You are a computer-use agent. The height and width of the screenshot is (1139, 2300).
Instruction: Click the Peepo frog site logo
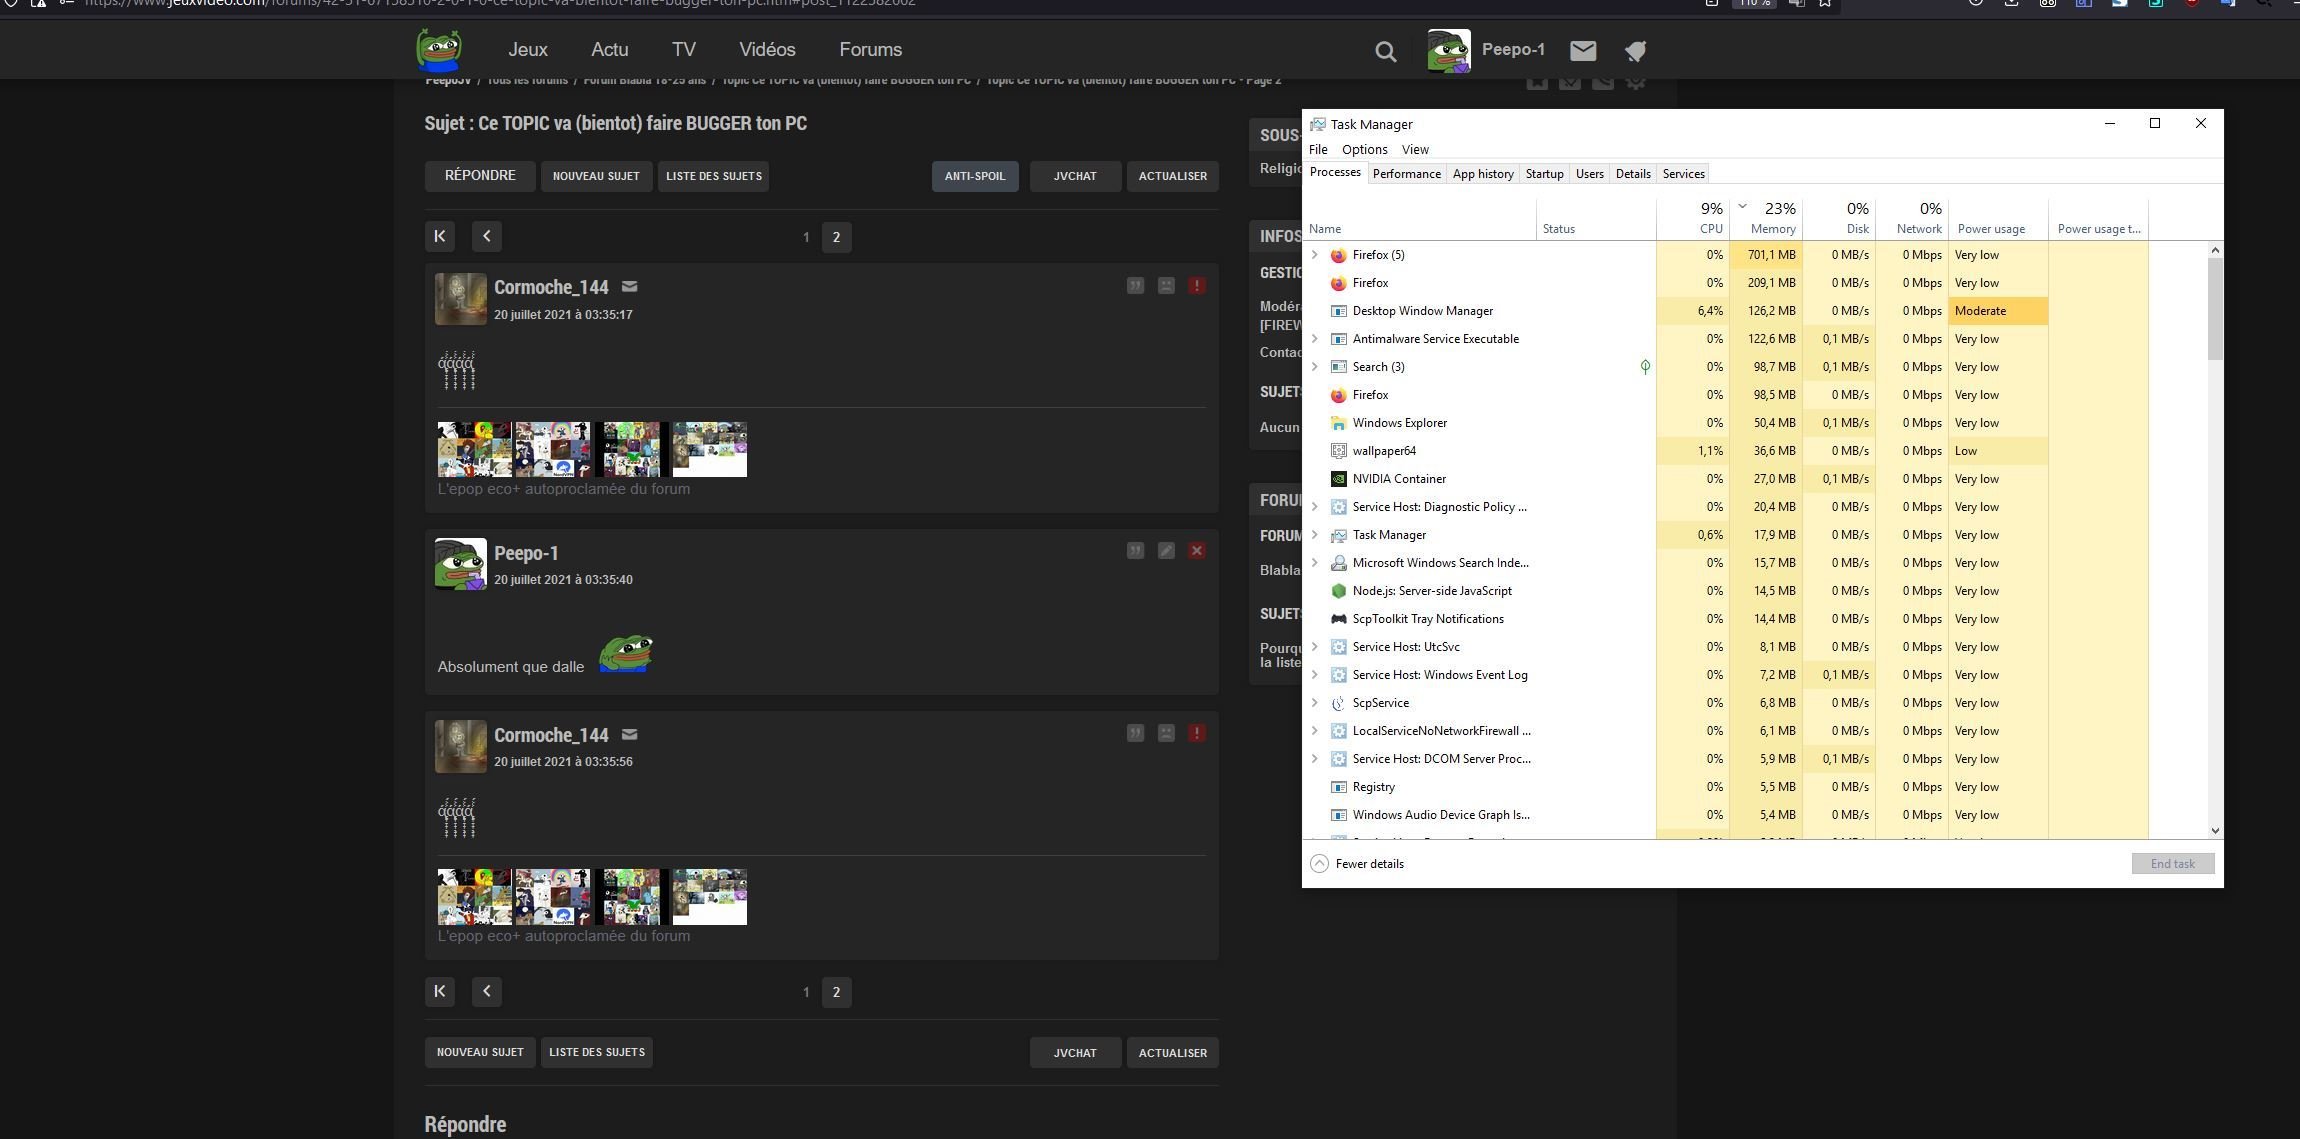pyautogui.click(x=439, y=50)
